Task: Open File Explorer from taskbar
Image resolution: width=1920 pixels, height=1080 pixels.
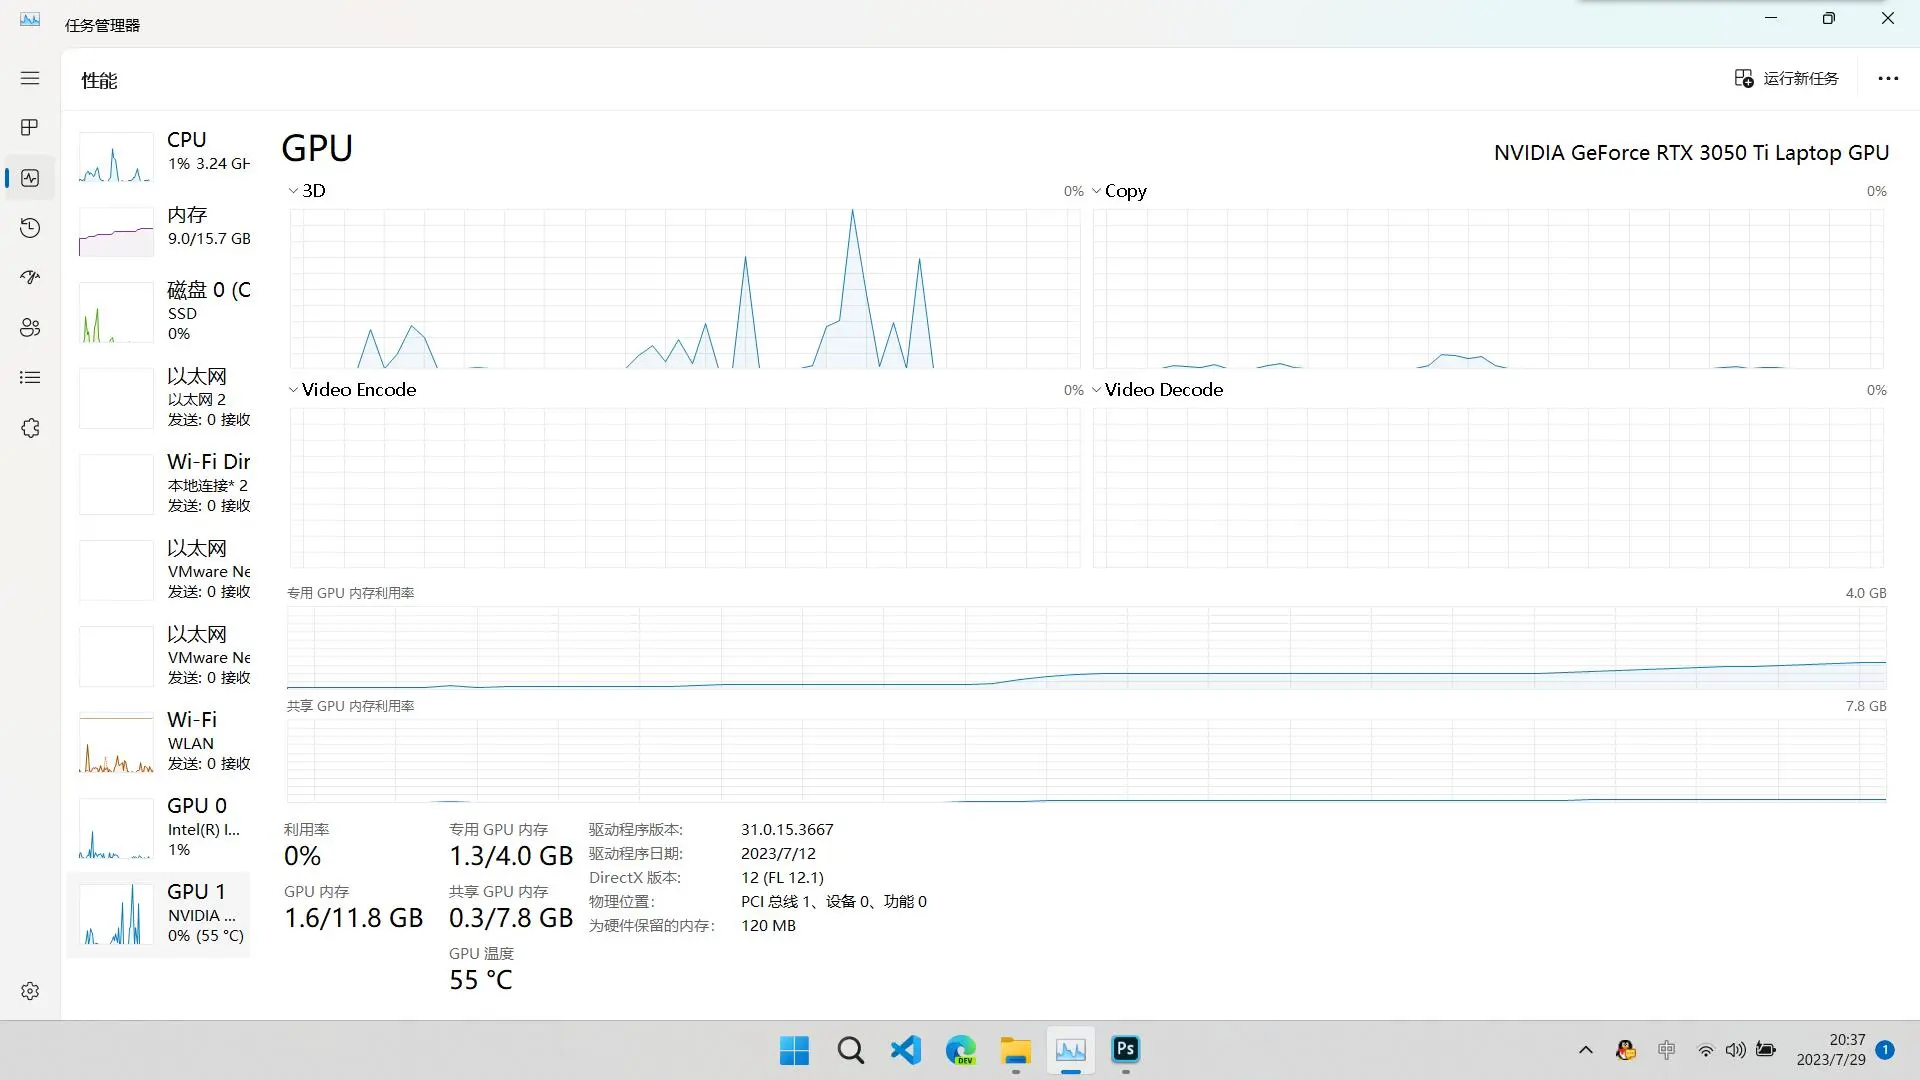Action: tap(1016, 1051)
